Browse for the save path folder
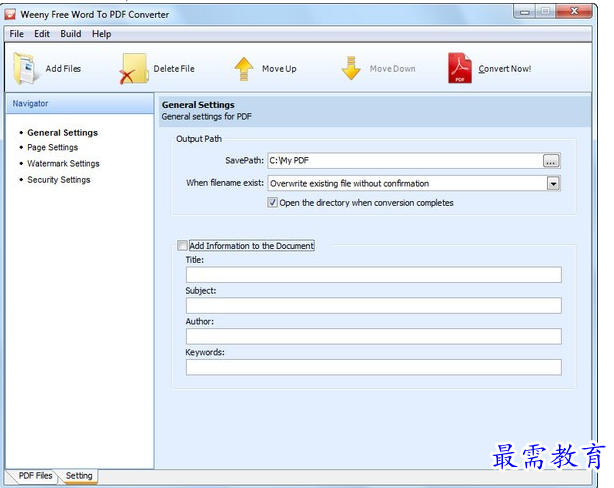Image resolution: width=614 pixels, height=488 pixels. [x=551, y=161]
